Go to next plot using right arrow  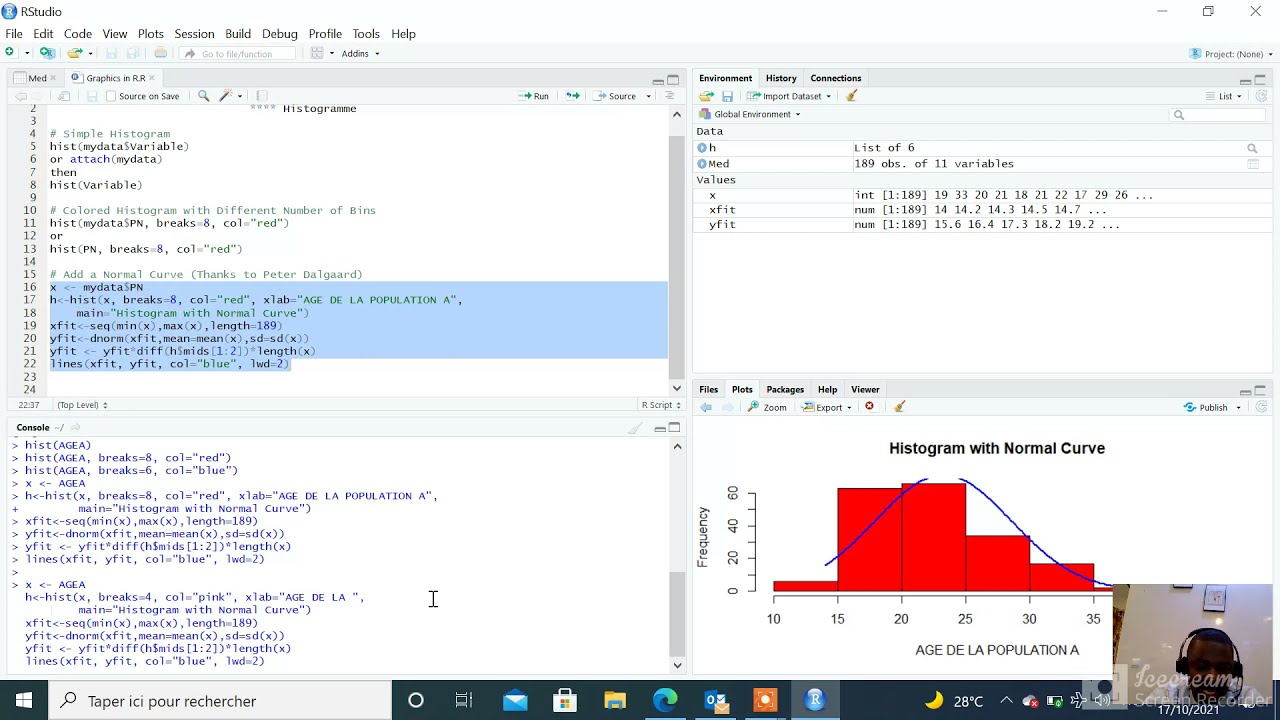pos(727,407)
